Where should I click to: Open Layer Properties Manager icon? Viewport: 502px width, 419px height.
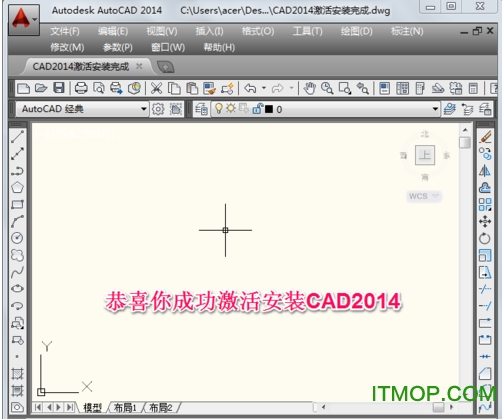(x=201, y=109)
